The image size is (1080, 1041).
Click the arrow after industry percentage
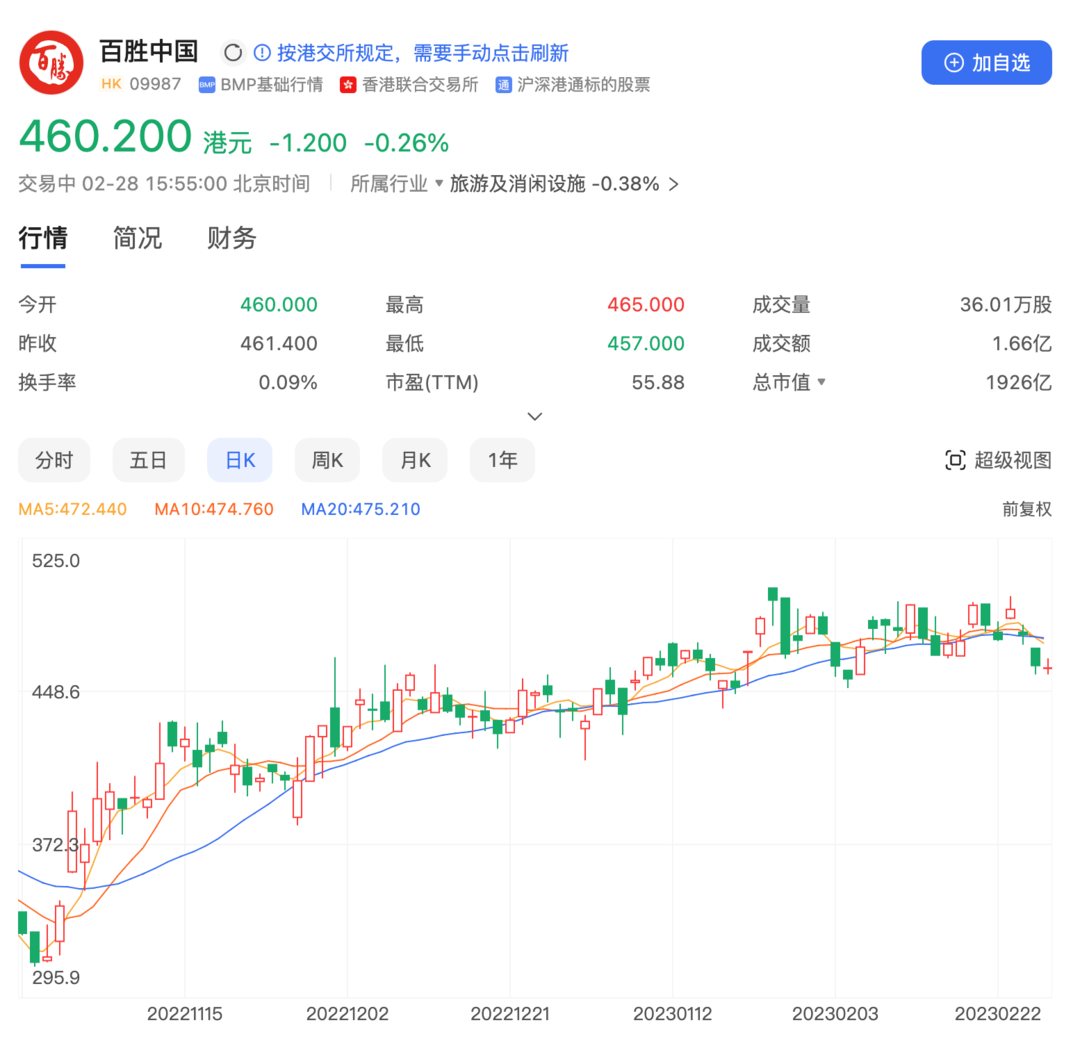(674, 185)
